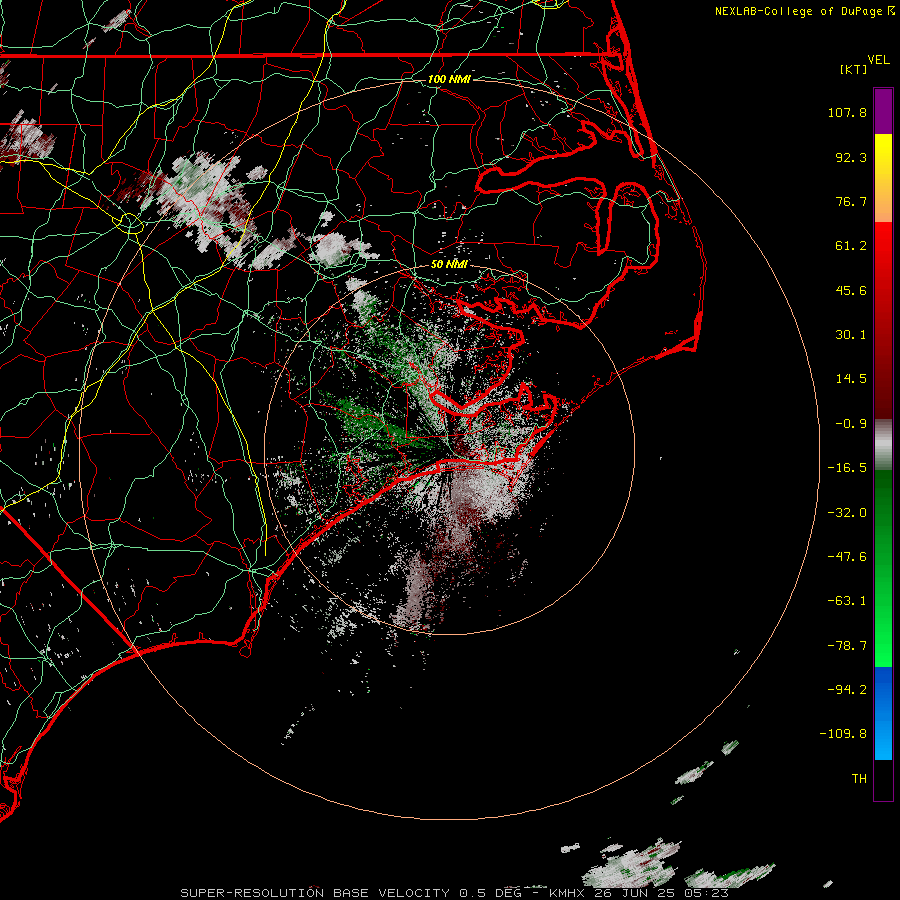Click the TH legend label
The image size is (900, 900).
[859, 779]
